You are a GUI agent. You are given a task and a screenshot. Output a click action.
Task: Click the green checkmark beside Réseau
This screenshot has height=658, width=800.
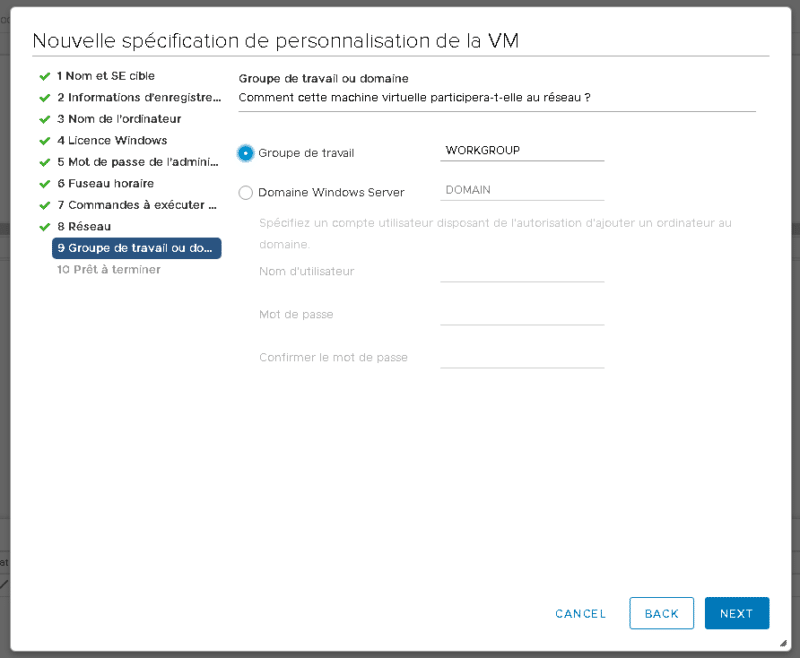point(45,227)
